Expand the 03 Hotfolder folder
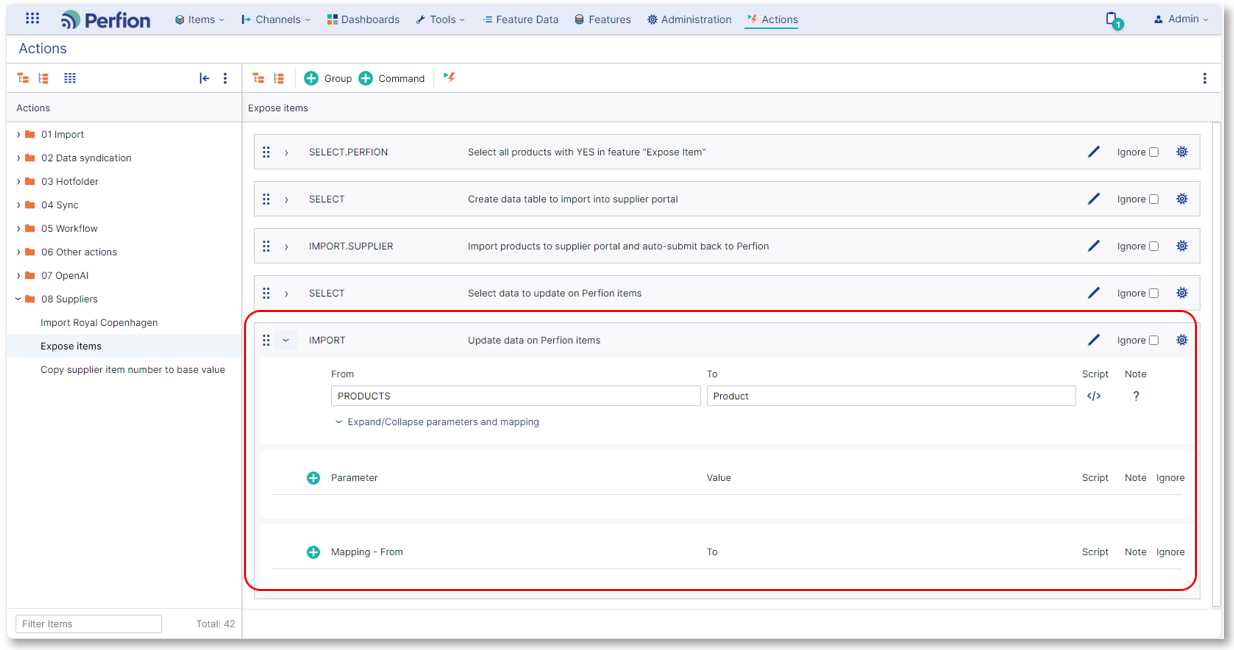 point(18,182)
